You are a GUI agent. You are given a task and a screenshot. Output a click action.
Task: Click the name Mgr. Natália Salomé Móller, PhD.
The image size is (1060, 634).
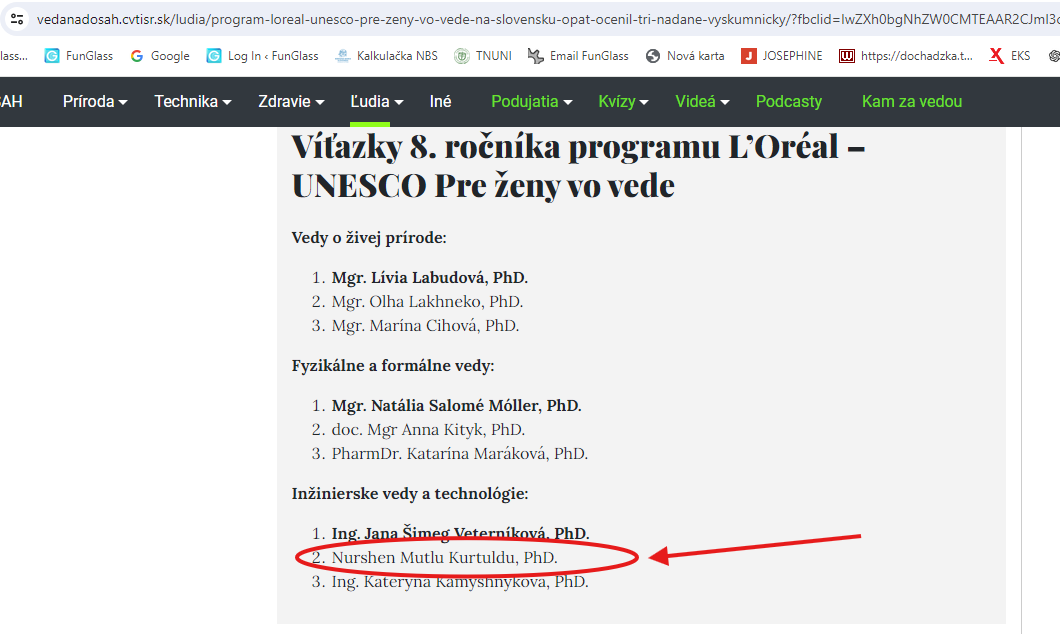tap(456, 406)
